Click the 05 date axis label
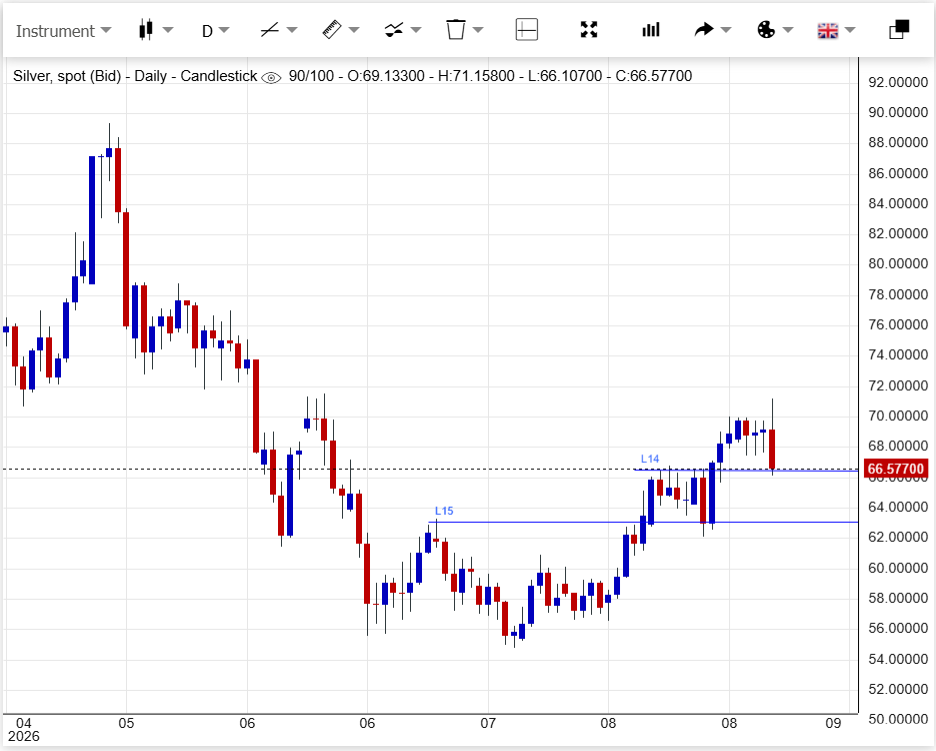 coord(126,724)
